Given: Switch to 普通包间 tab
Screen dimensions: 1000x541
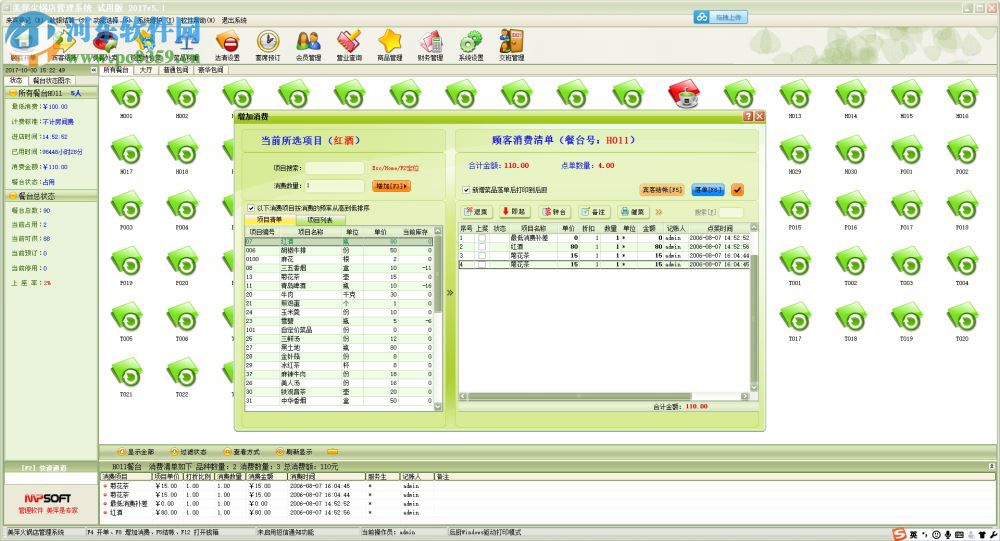Looking at the screenshot, I should click(175, 70).
